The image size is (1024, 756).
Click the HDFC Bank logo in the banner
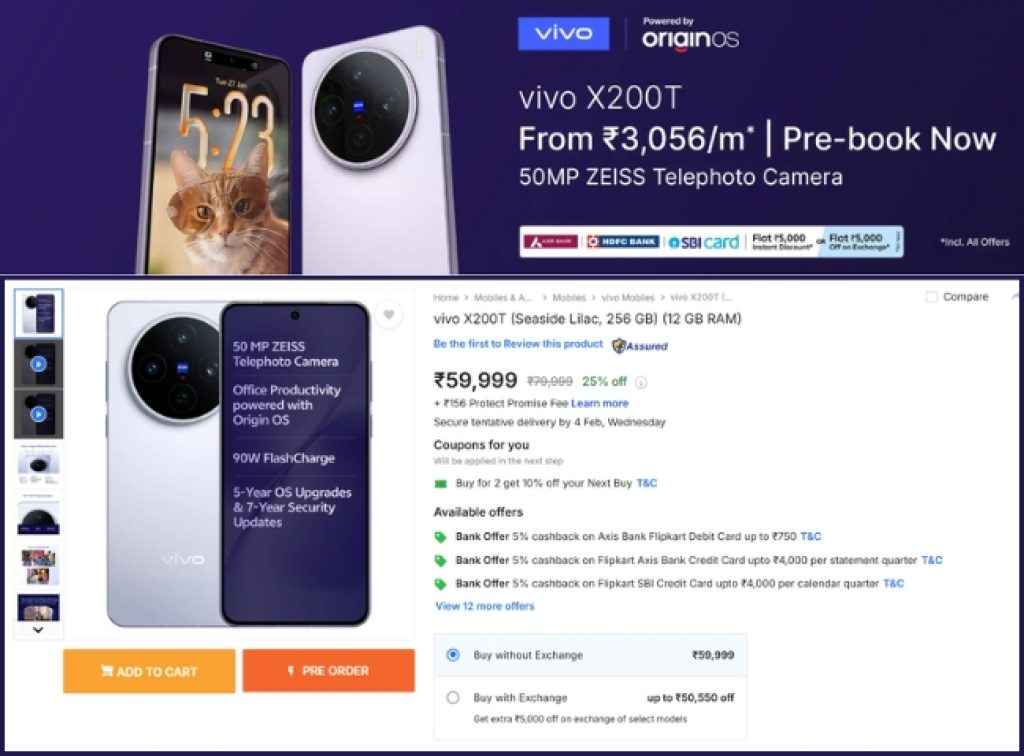click(x=622, y=241)
